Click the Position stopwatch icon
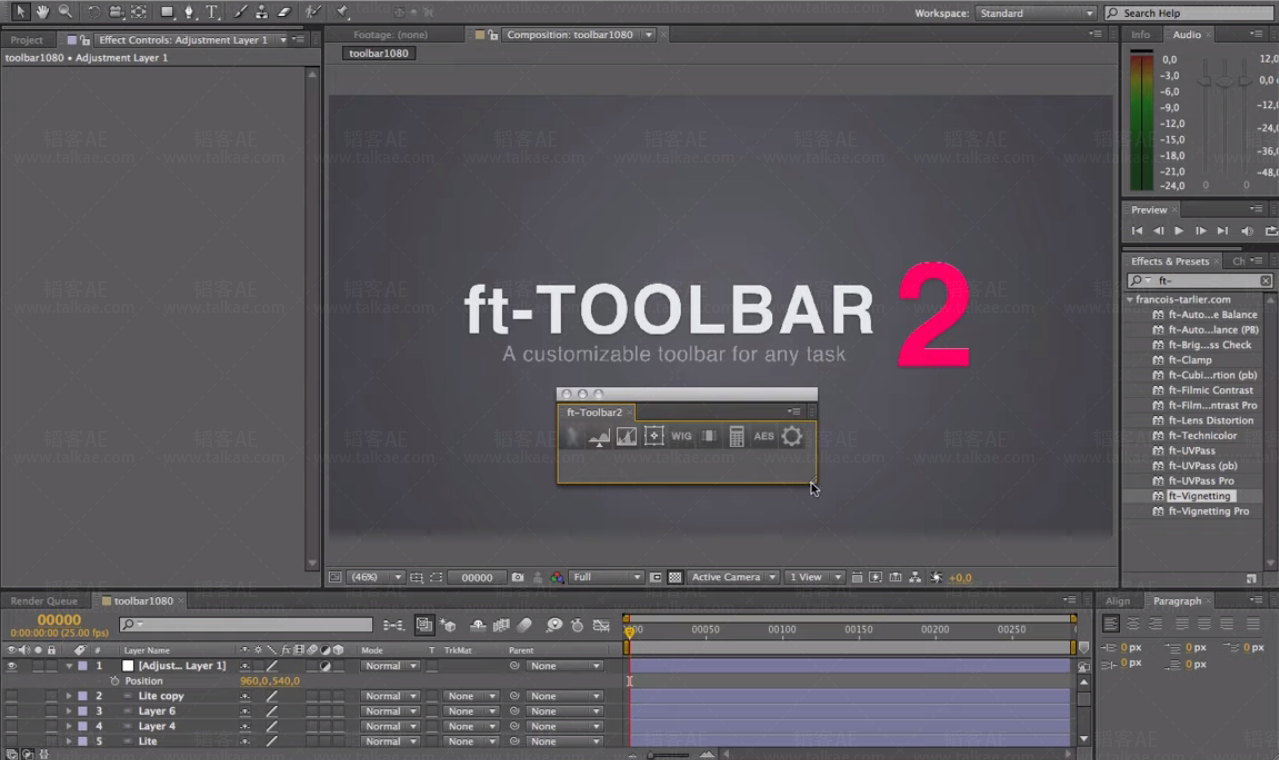1279x760 pixels. [x=115, y=681]
